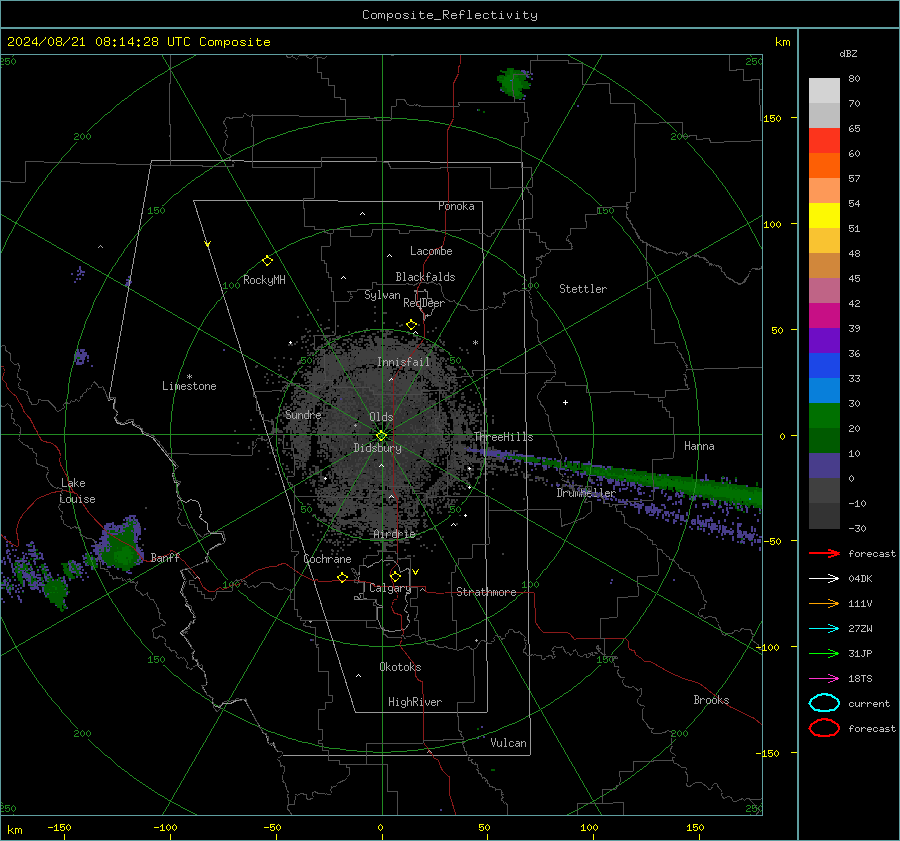This screenshot has width=900, height=841.
Task: Click the yellow diamond marker beside RockyMH
Action: coord(267,261)
